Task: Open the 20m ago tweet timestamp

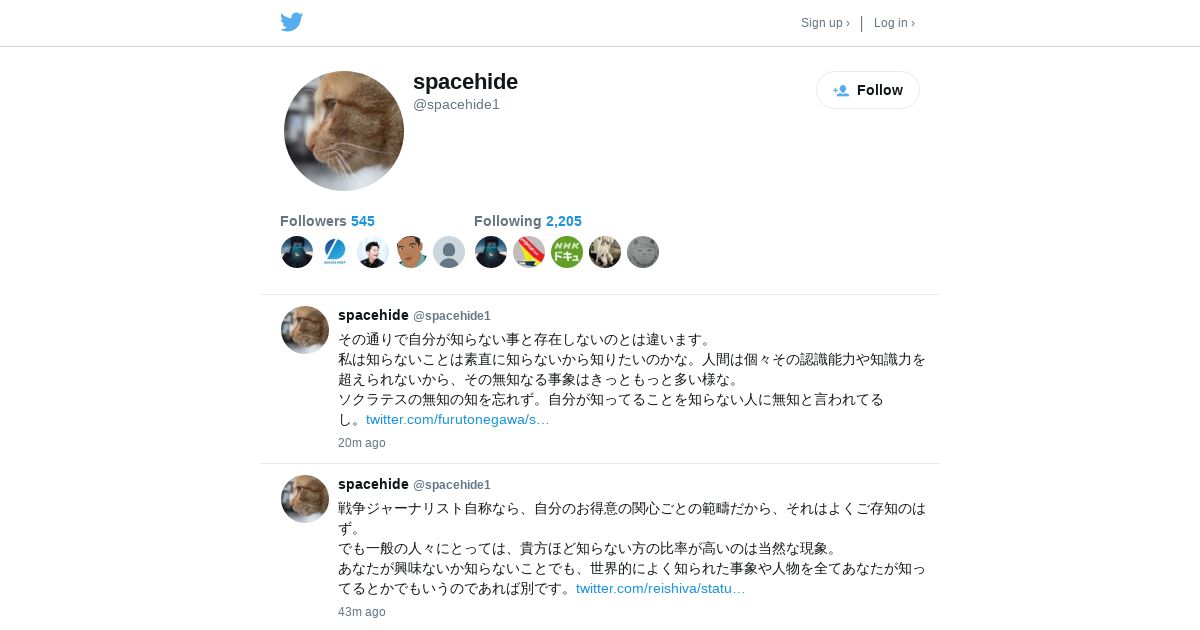Action: [x=362, y=443]
